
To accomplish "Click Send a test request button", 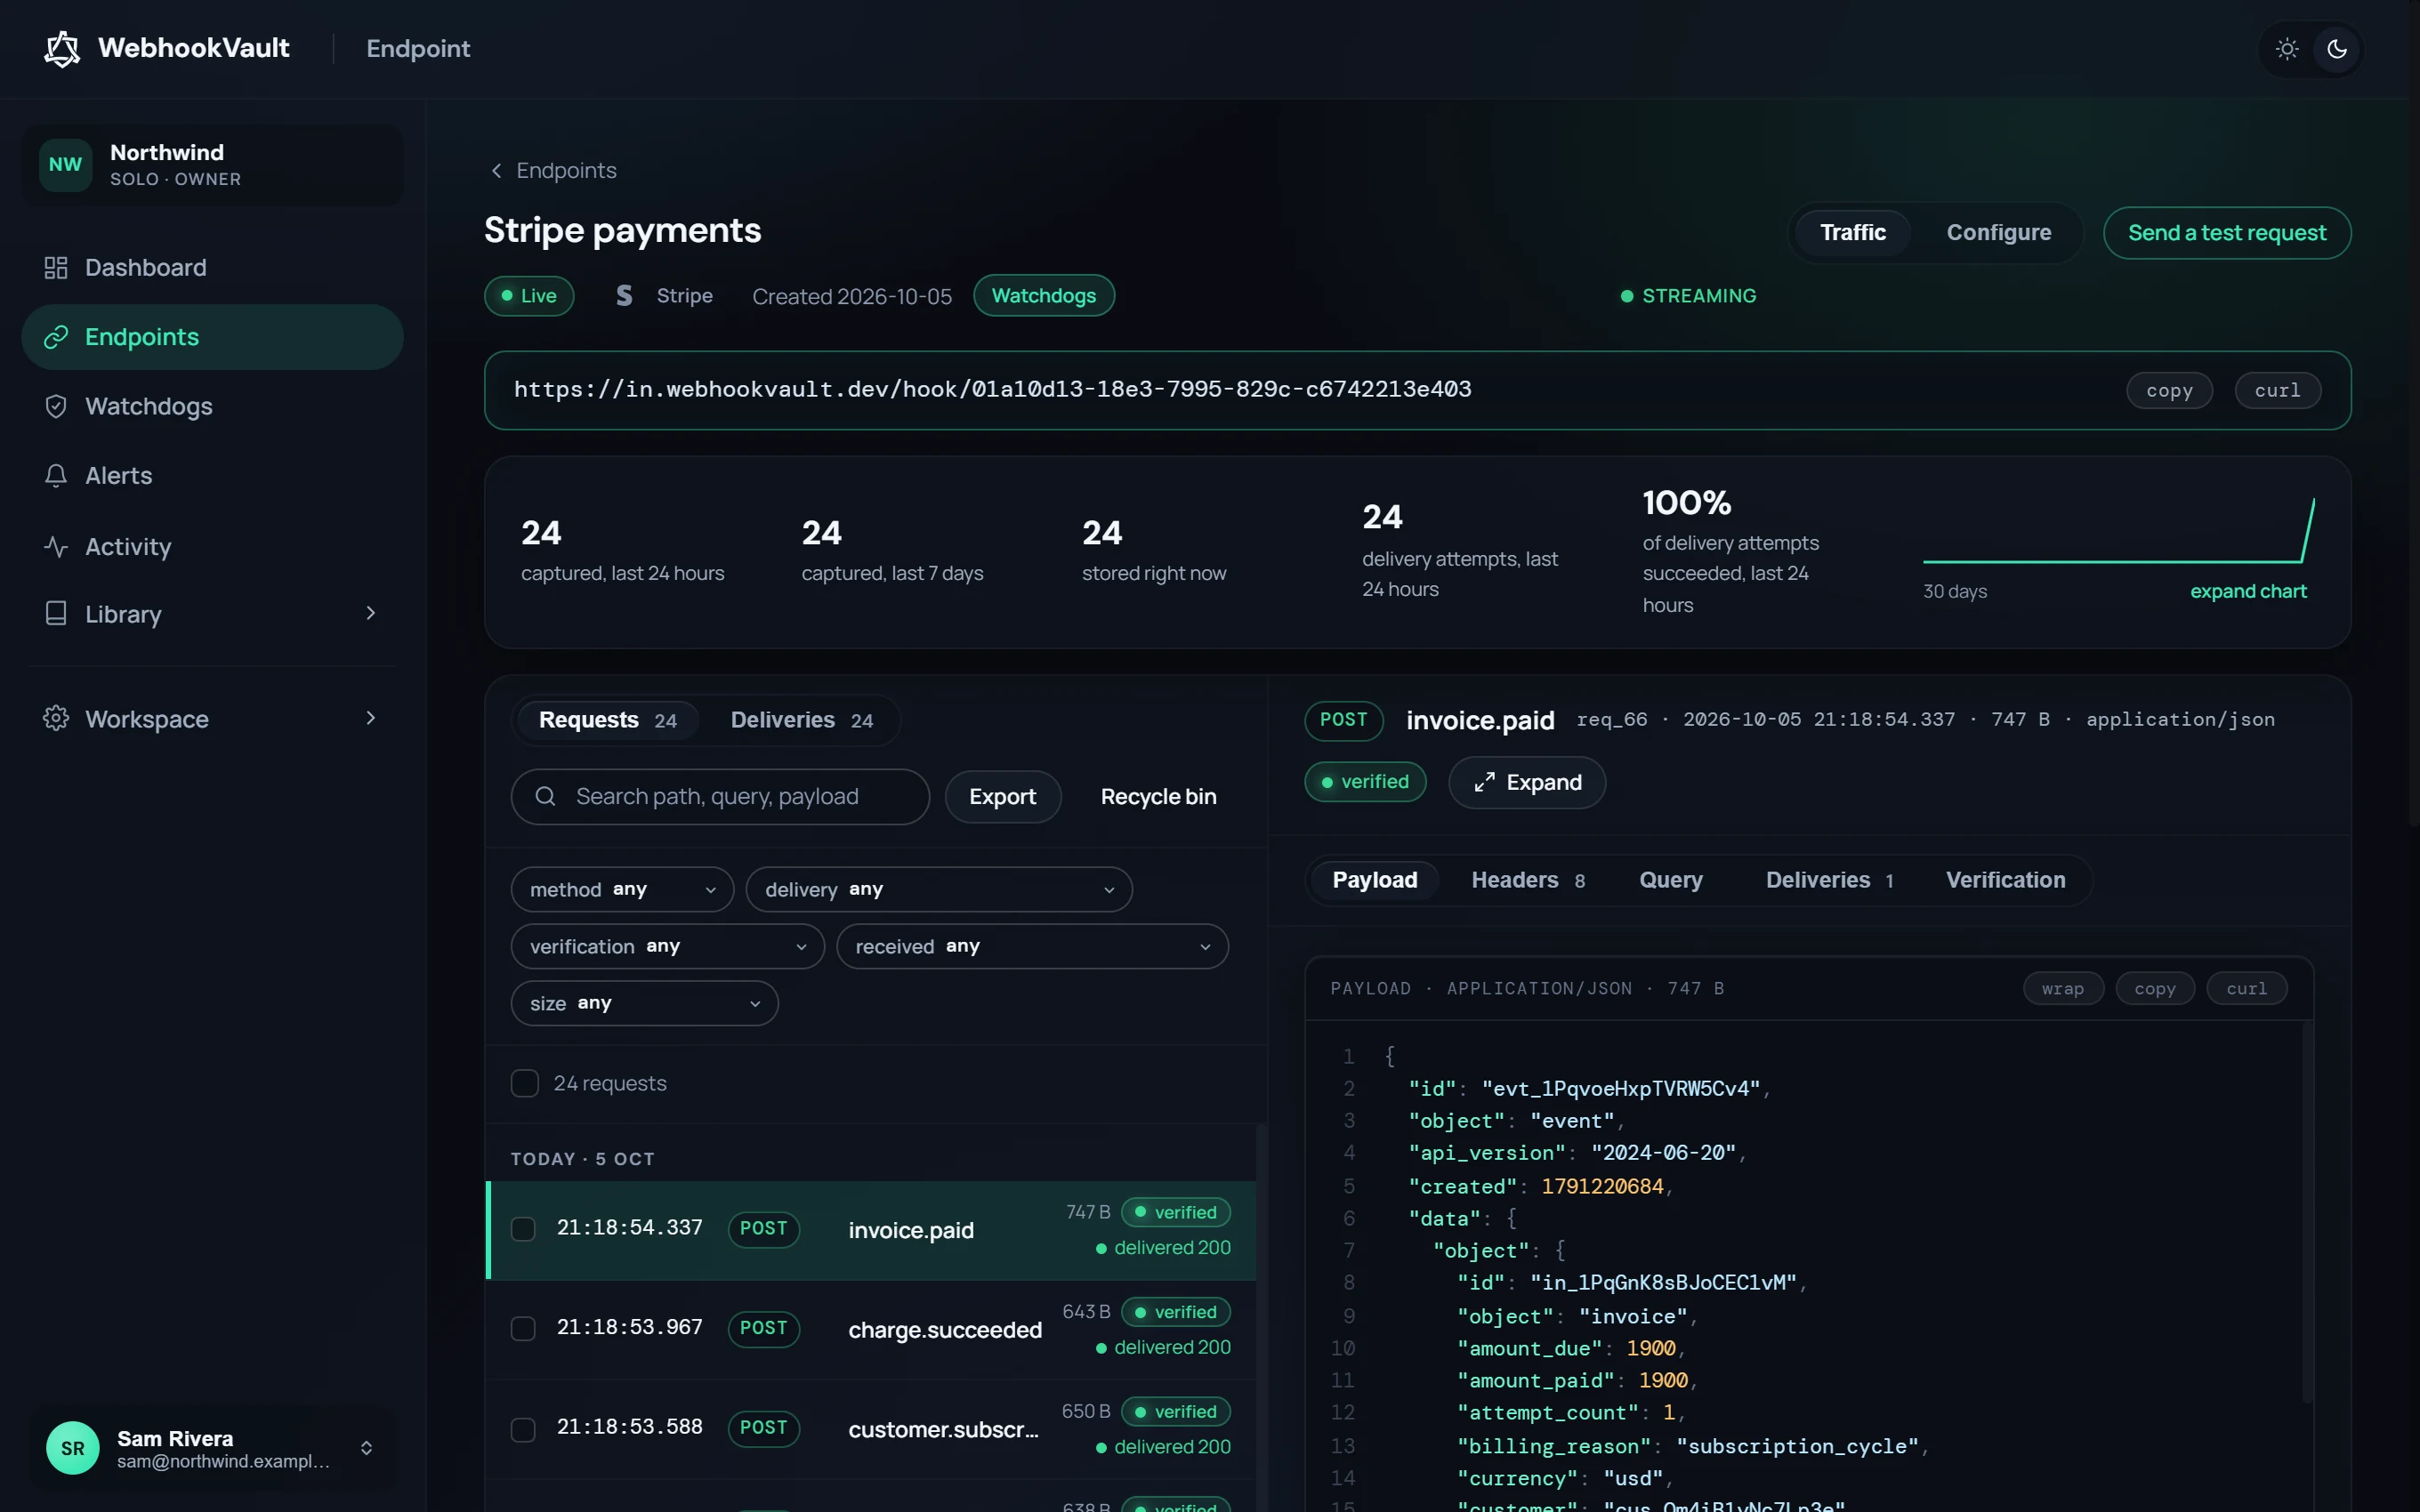I will tap(2227, 233).
